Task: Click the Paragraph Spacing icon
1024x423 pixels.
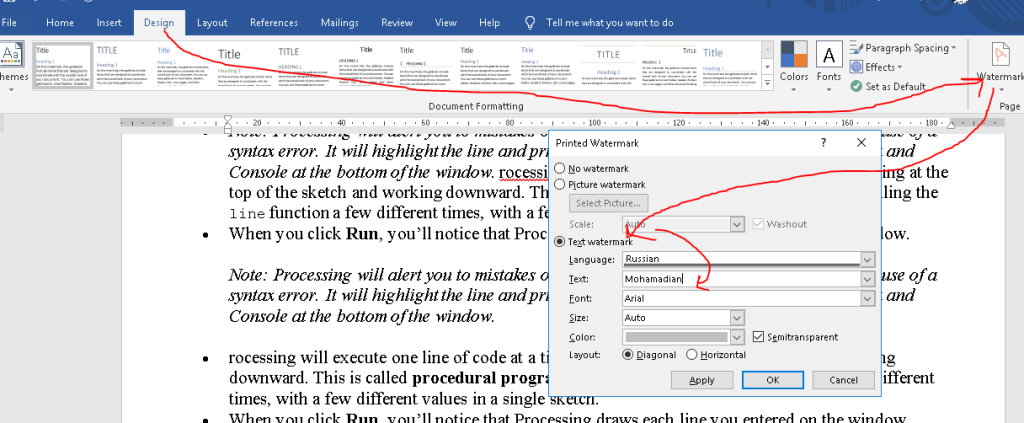Action: [857, 48]
